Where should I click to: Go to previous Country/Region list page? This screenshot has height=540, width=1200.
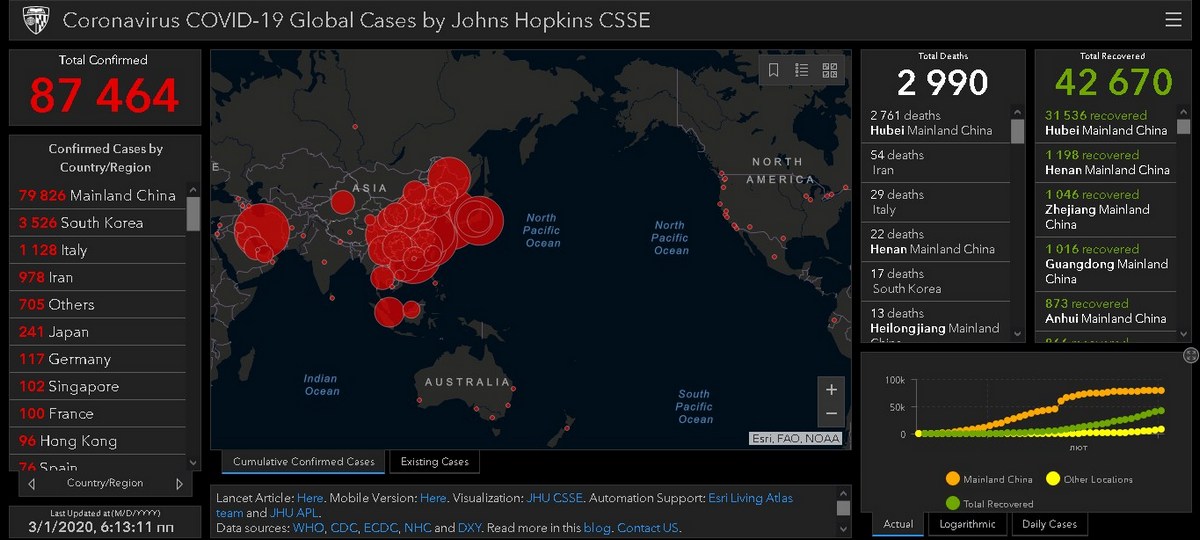pos(31,484)
